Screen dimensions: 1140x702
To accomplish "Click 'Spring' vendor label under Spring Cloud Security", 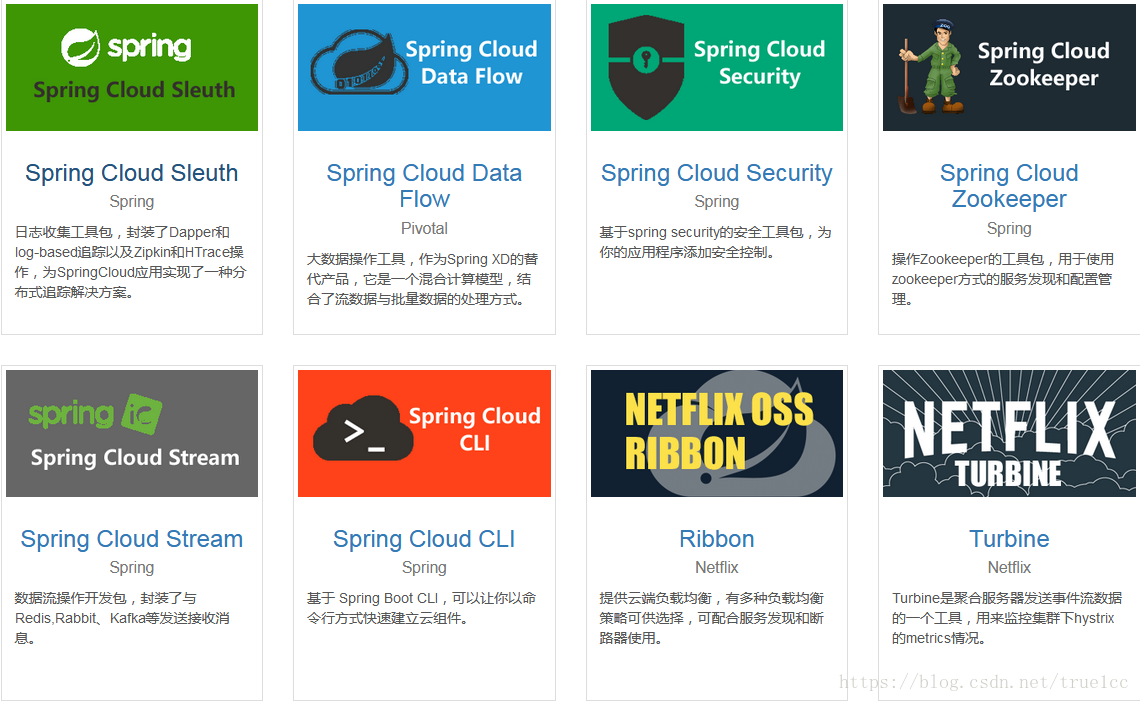I will tap(717, 201).
